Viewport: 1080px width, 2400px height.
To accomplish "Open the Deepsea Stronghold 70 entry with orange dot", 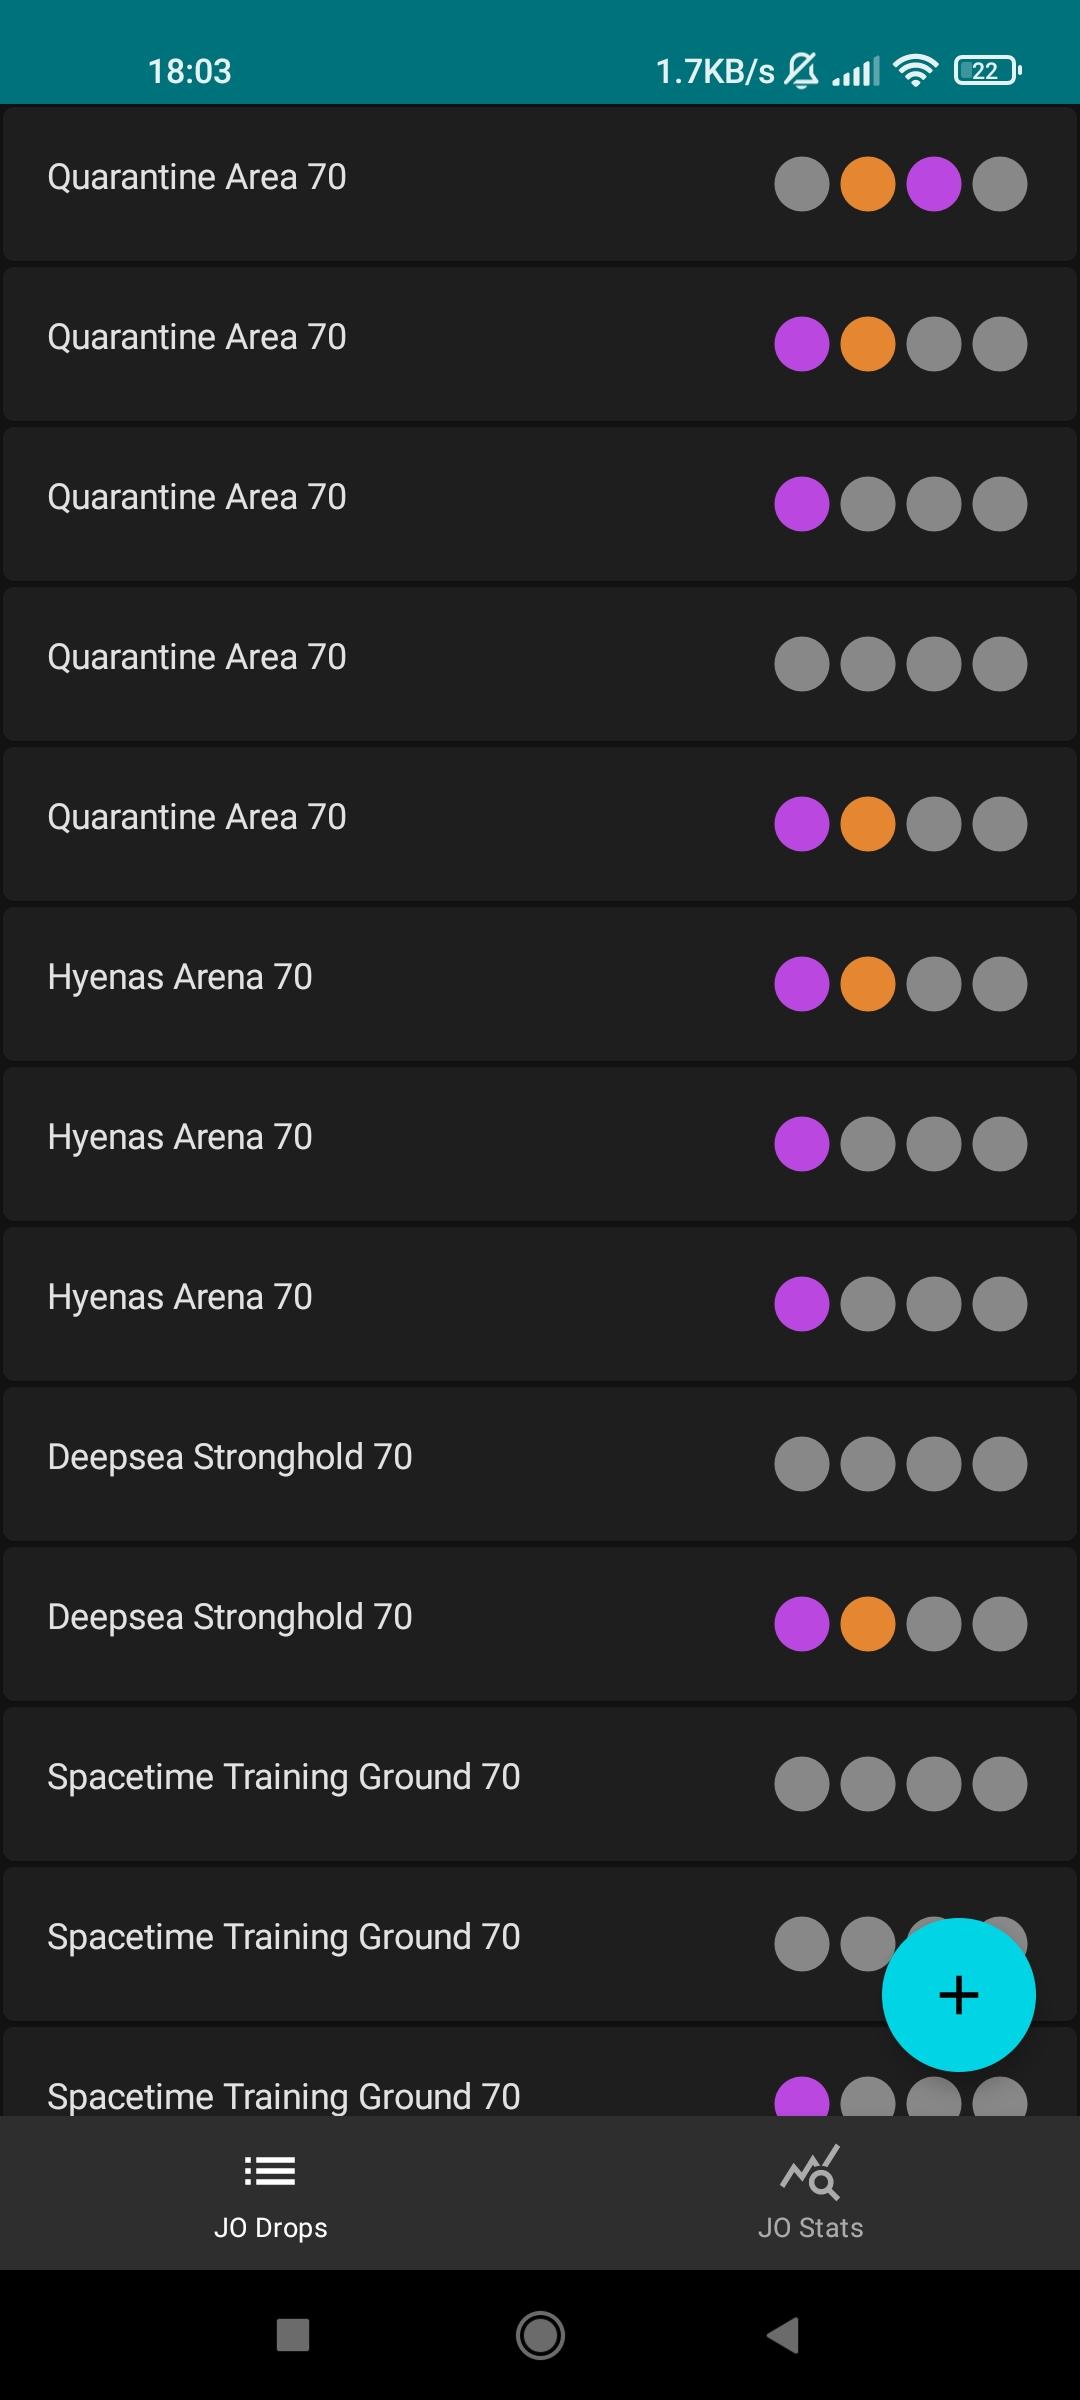I will [540, 1624].
